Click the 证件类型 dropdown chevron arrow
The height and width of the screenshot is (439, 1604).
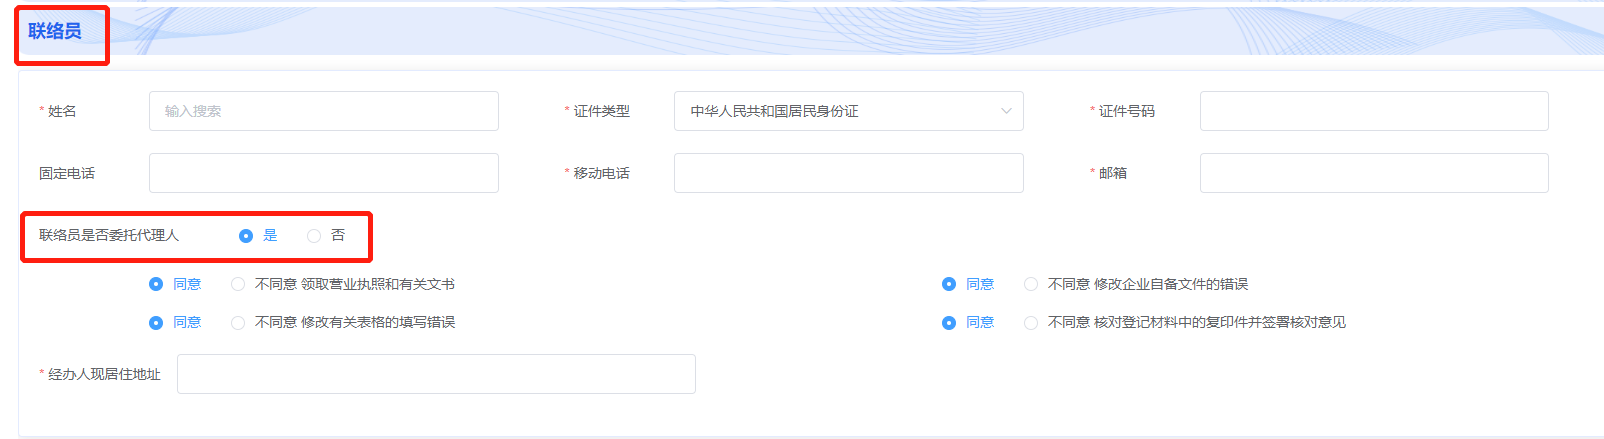point(1006,111)
